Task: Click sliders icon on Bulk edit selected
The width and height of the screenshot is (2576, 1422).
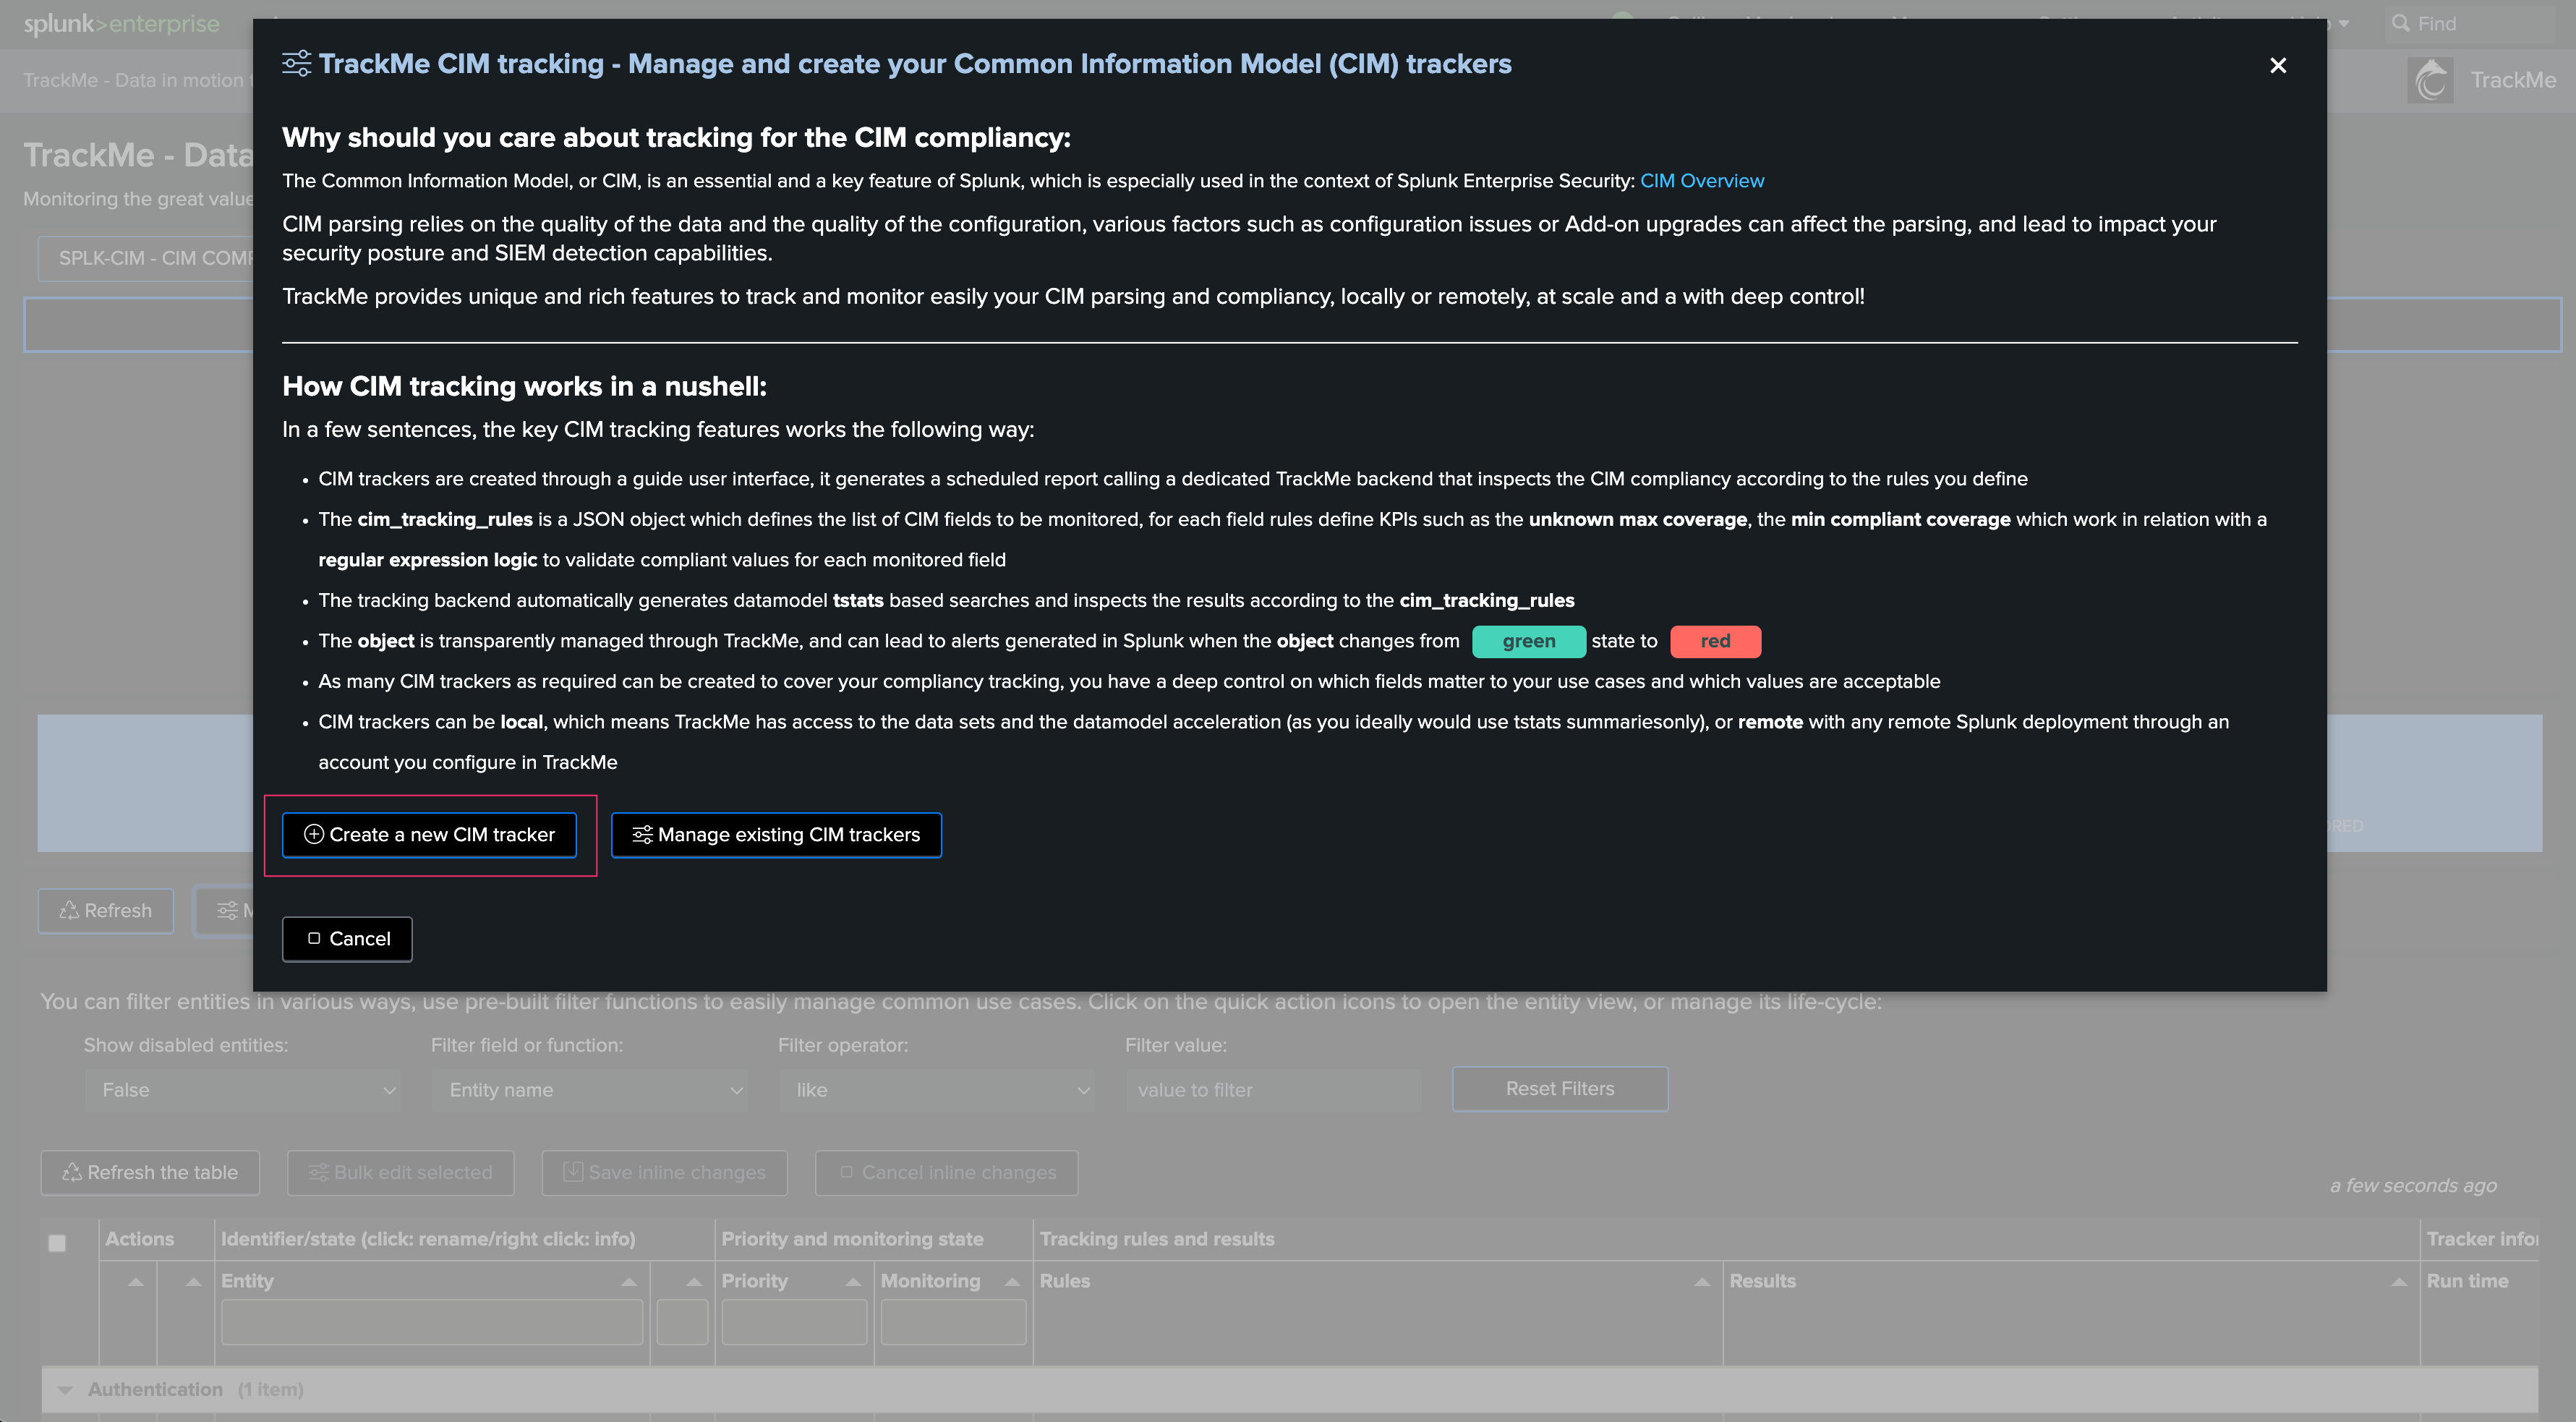Action: pos(318,1172)
